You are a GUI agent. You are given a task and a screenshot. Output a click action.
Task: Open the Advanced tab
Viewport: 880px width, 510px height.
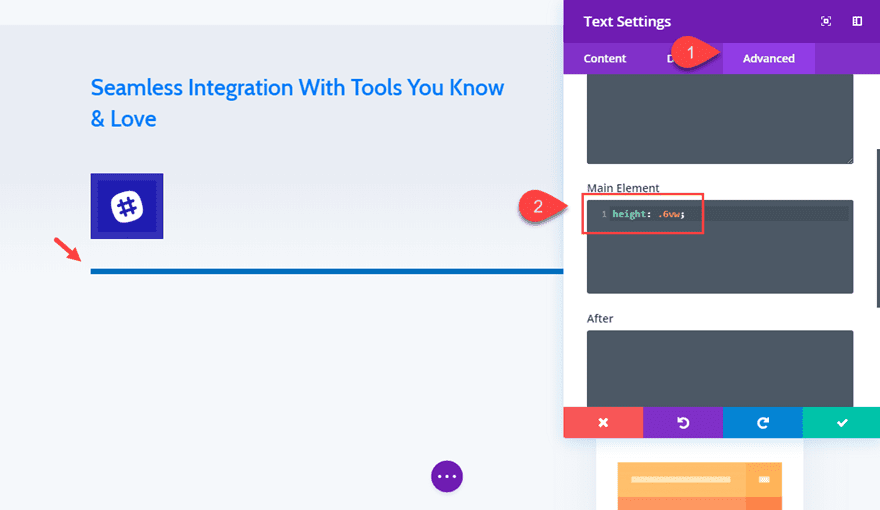(768, 58)
